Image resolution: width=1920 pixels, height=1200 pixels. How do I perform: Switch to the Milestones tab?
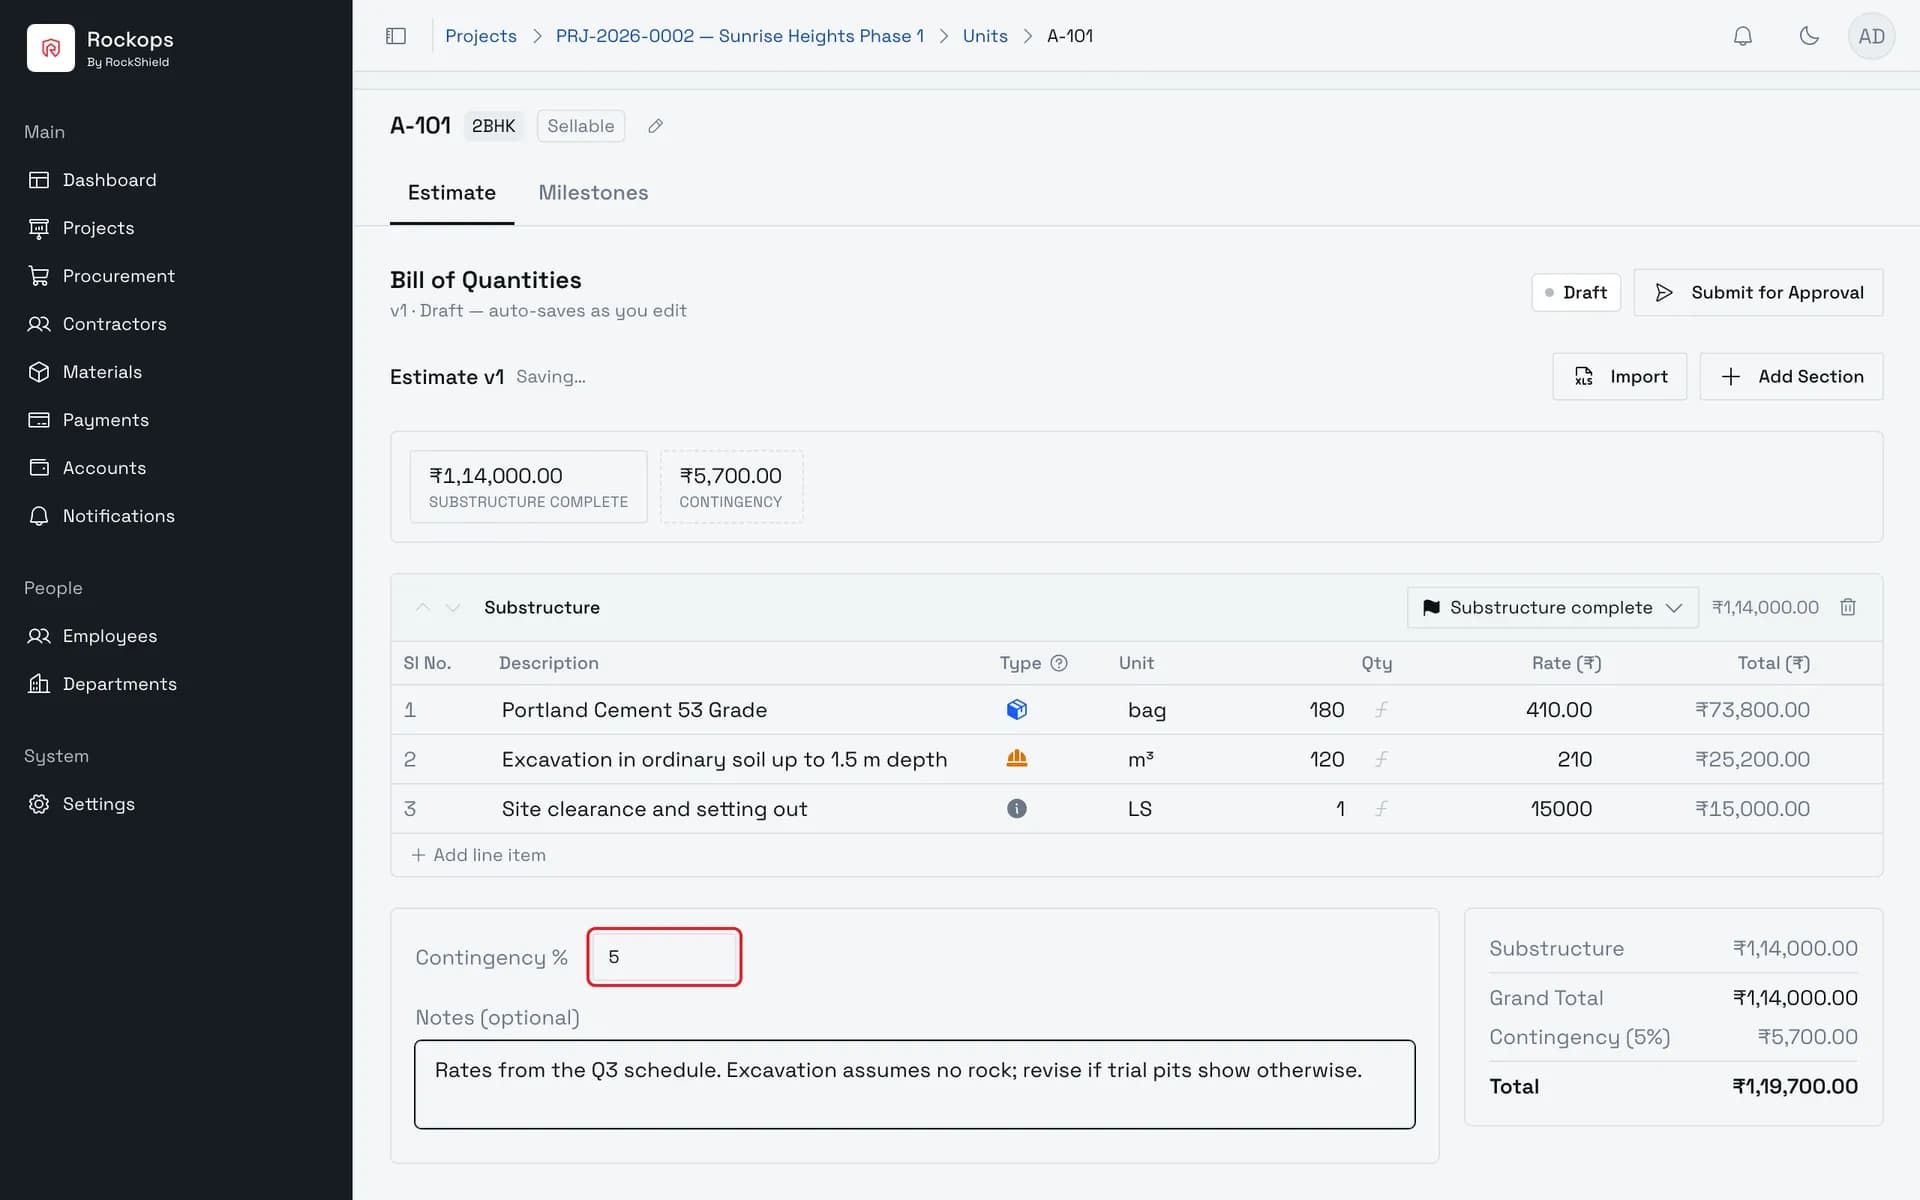pos(593,193)
